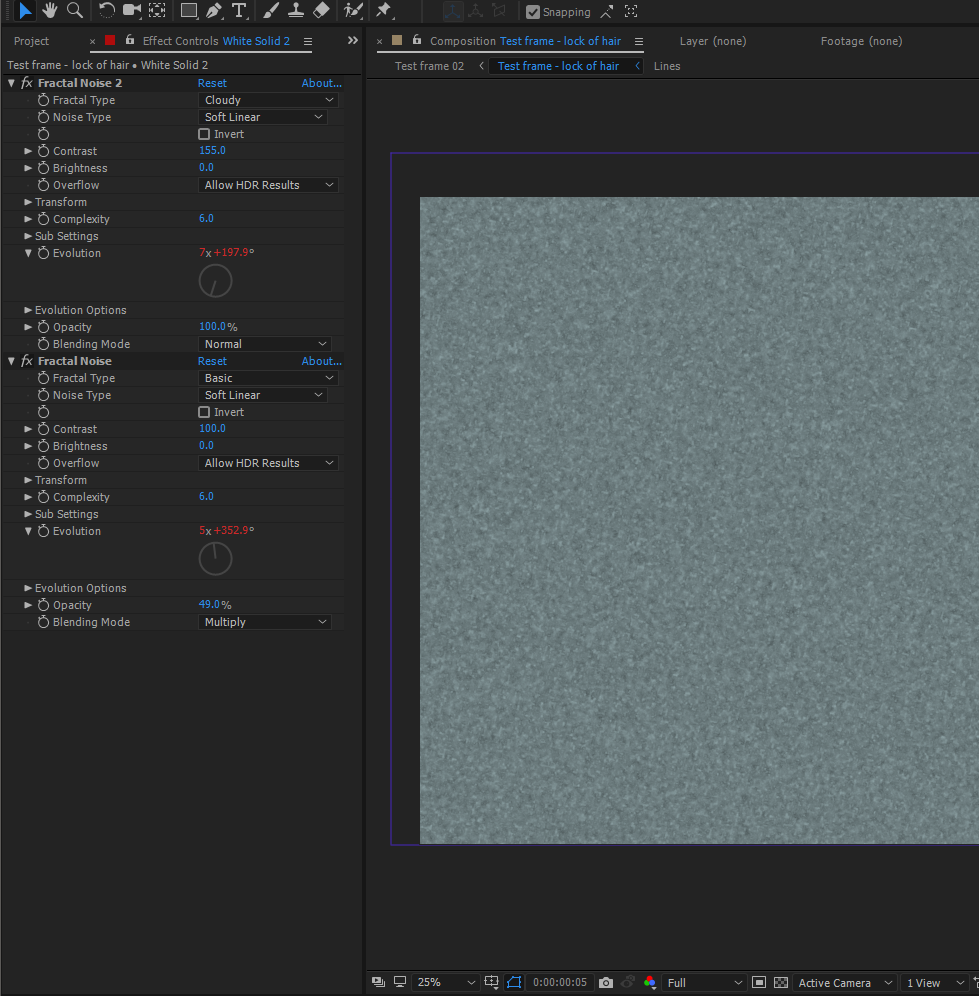Choose the Pen tool
The width and height of the screenshot is (979, 996).
212,11
